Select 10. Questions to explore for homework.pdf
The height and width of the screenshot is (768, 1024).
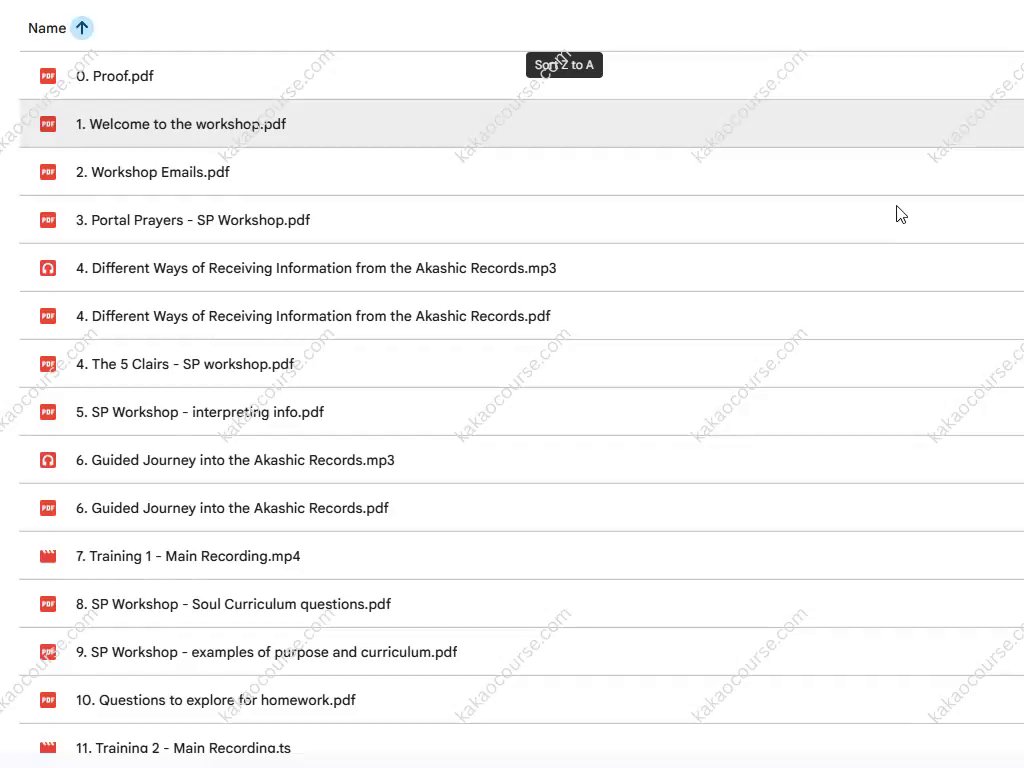[x=216, y=700]
